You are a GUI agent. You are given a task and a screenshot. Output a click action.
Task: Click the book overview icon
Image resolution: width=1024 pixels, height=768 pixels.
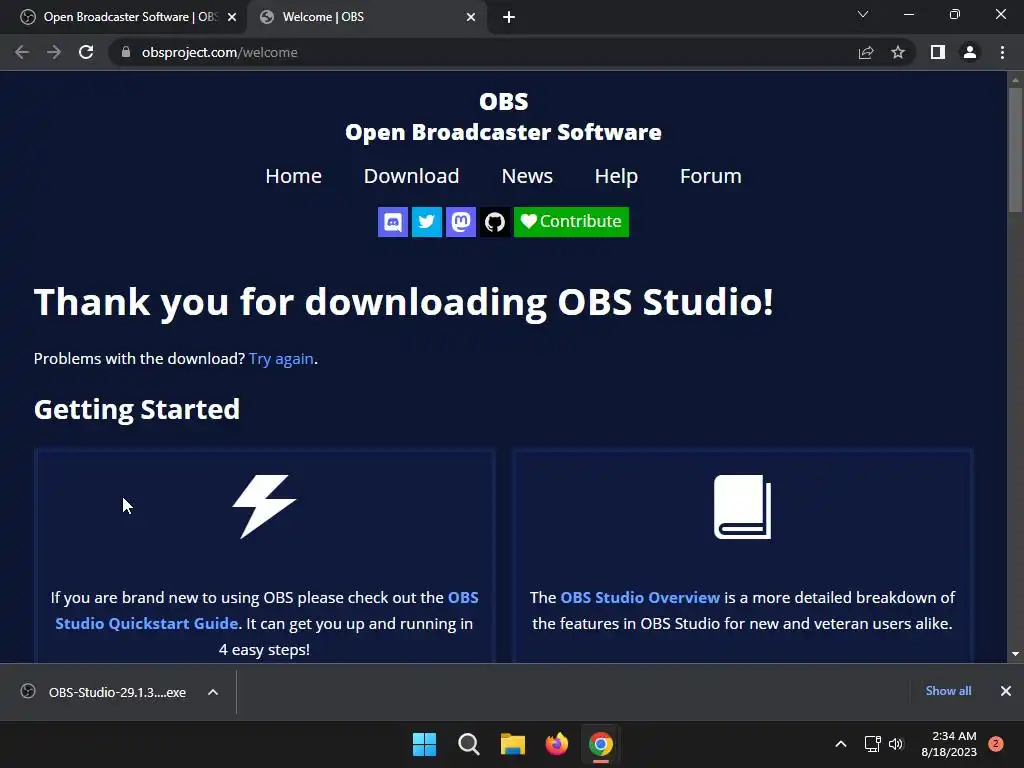pyautogui.click(x=743, y=507)
